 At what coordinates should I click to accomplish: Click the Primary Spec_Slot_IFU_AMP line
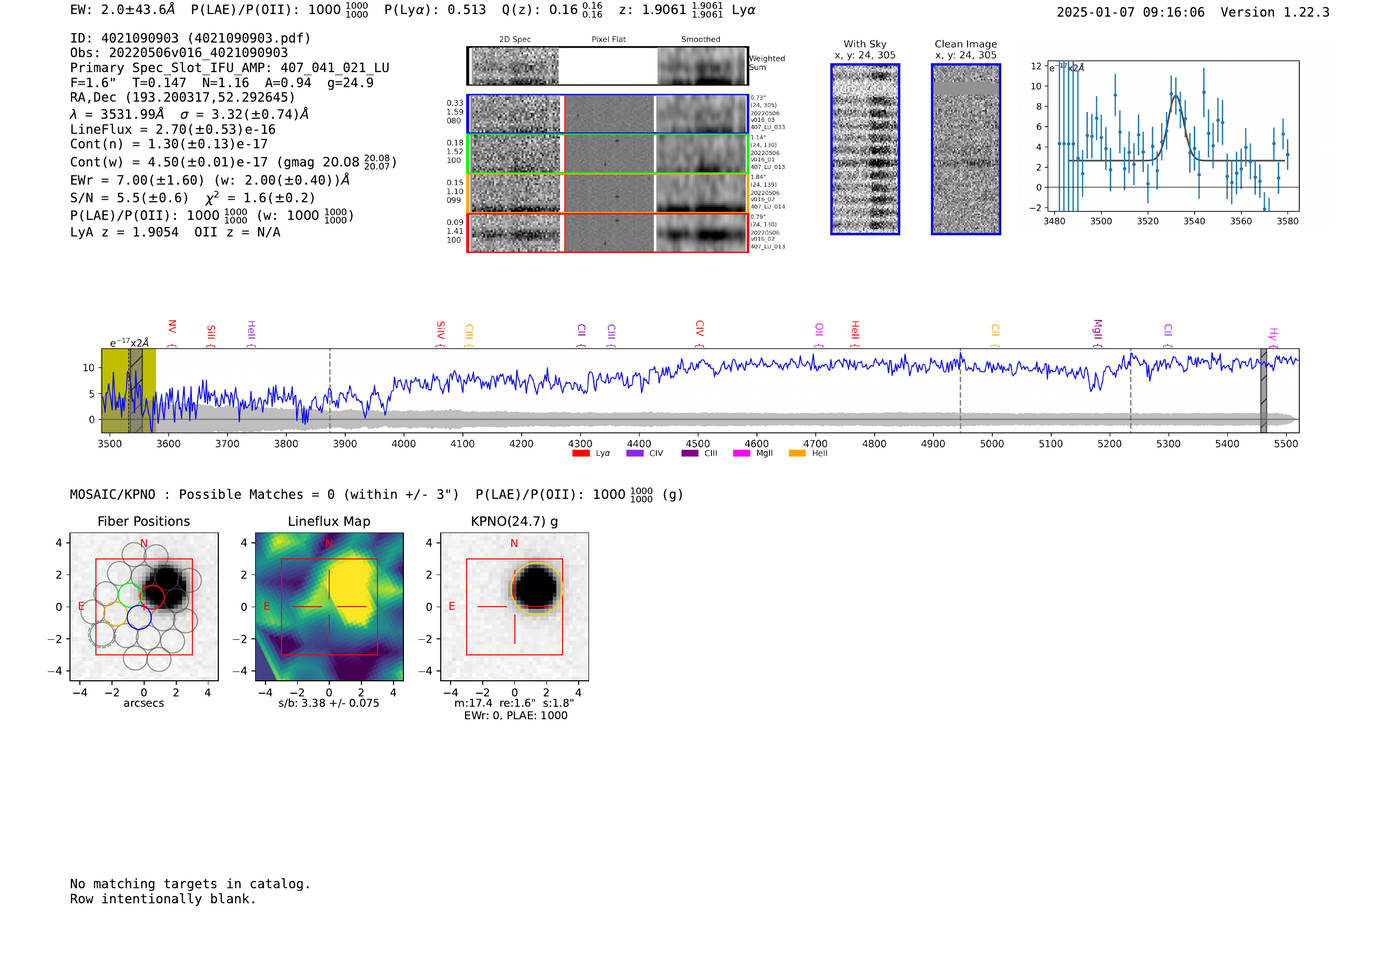click(x=230, y=68)
